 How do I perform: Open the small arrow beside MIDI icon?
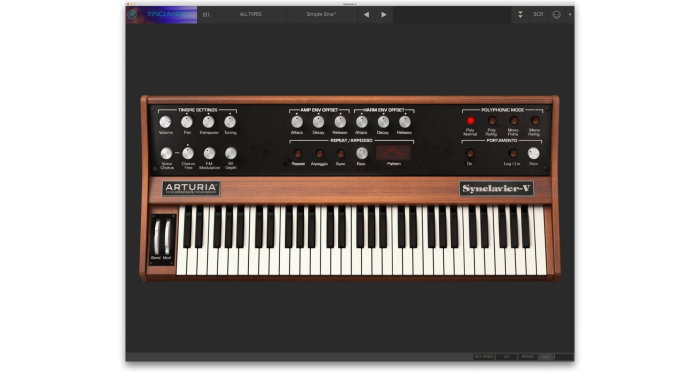[569, 15]
